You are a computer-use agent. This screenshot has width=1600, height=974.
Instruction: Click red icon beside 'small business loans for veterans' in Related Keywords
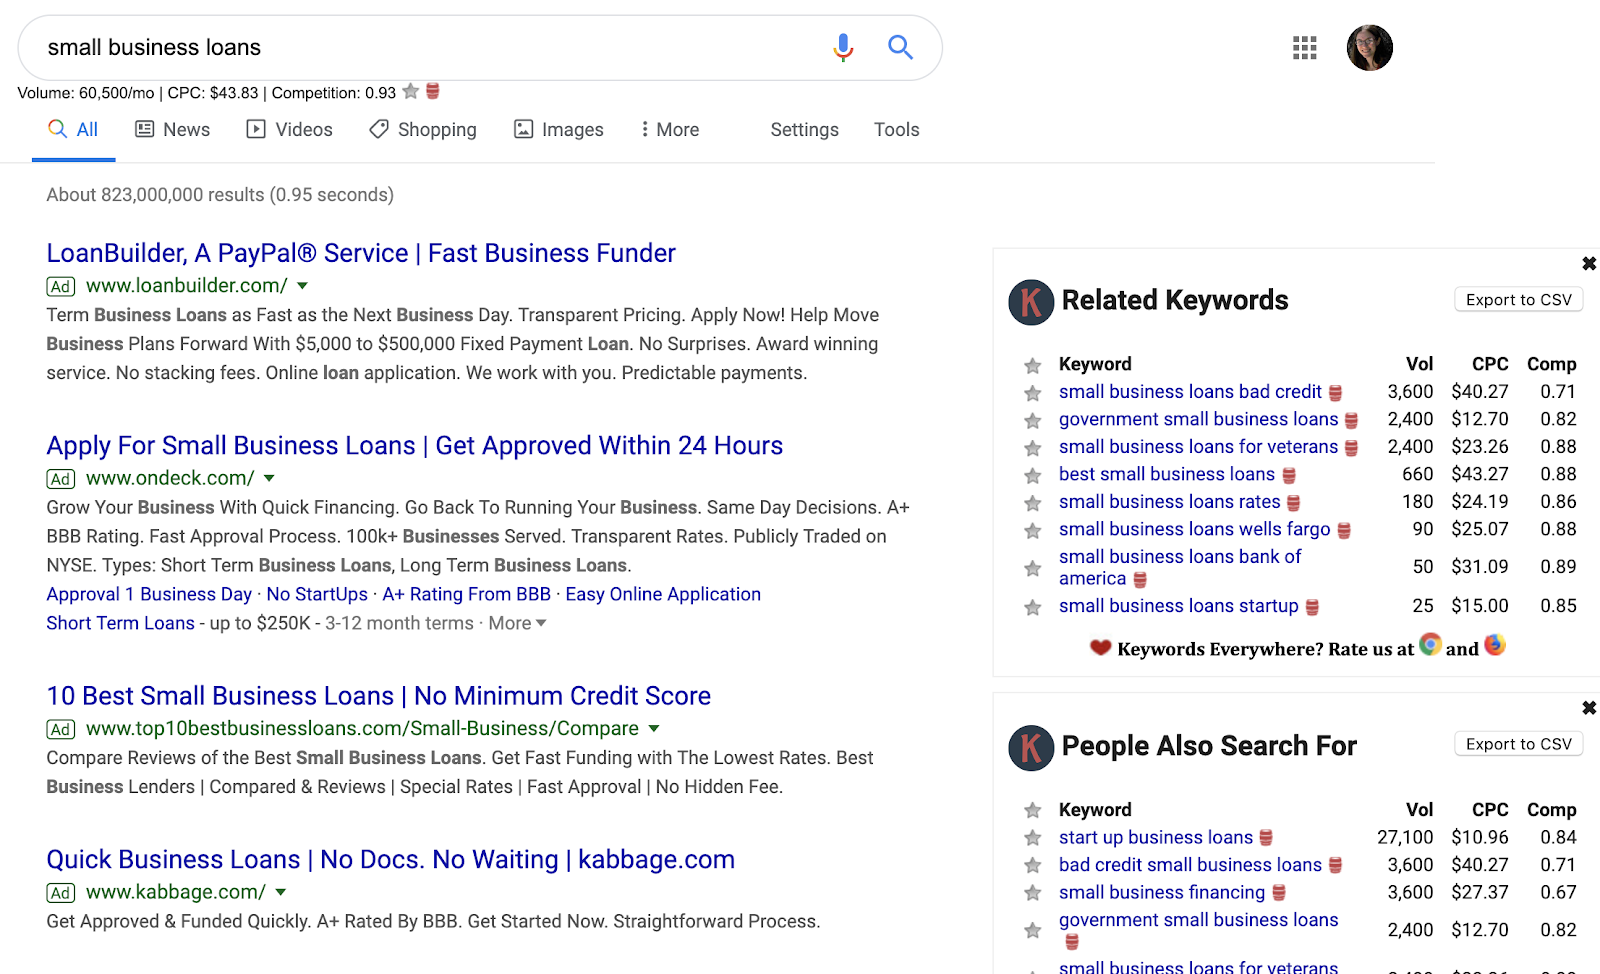point(1351,448)
